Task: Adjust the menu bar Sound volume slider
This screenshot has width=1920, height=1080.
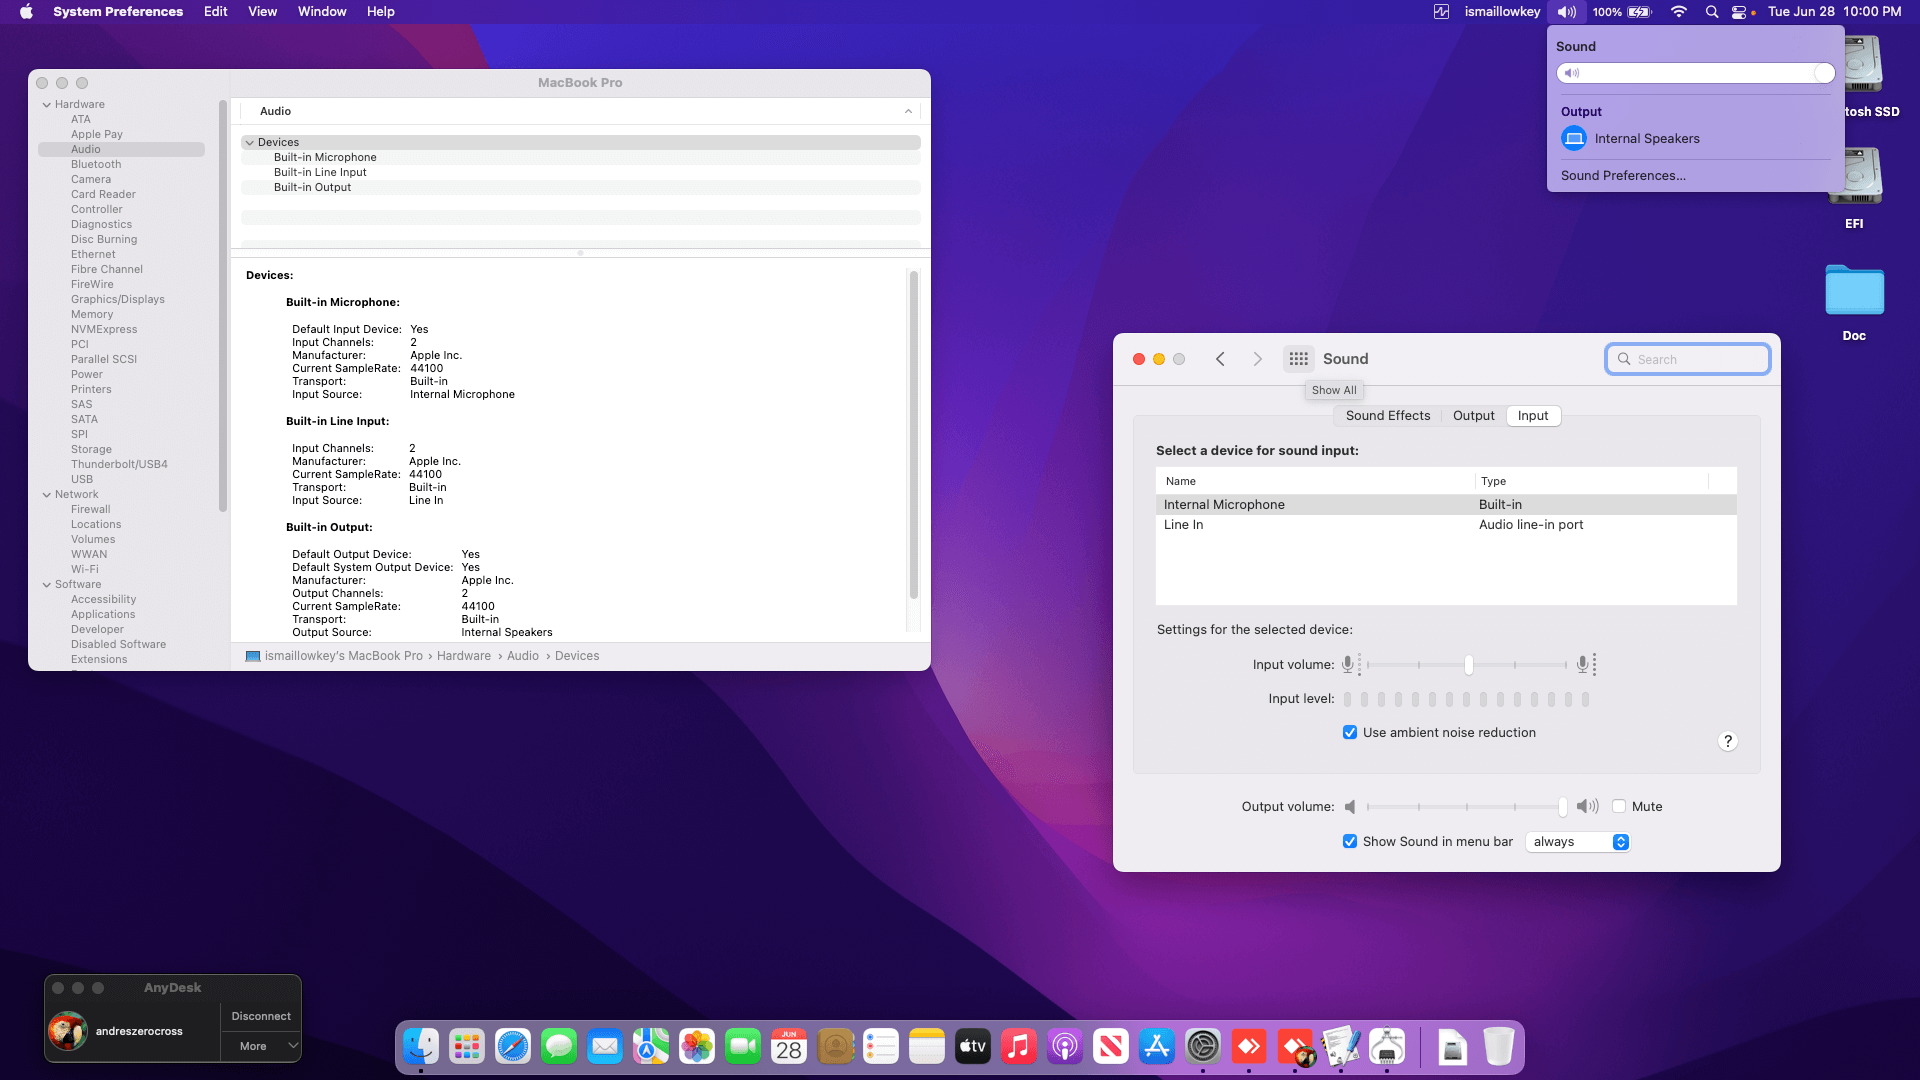Action: click(1695, 73)
